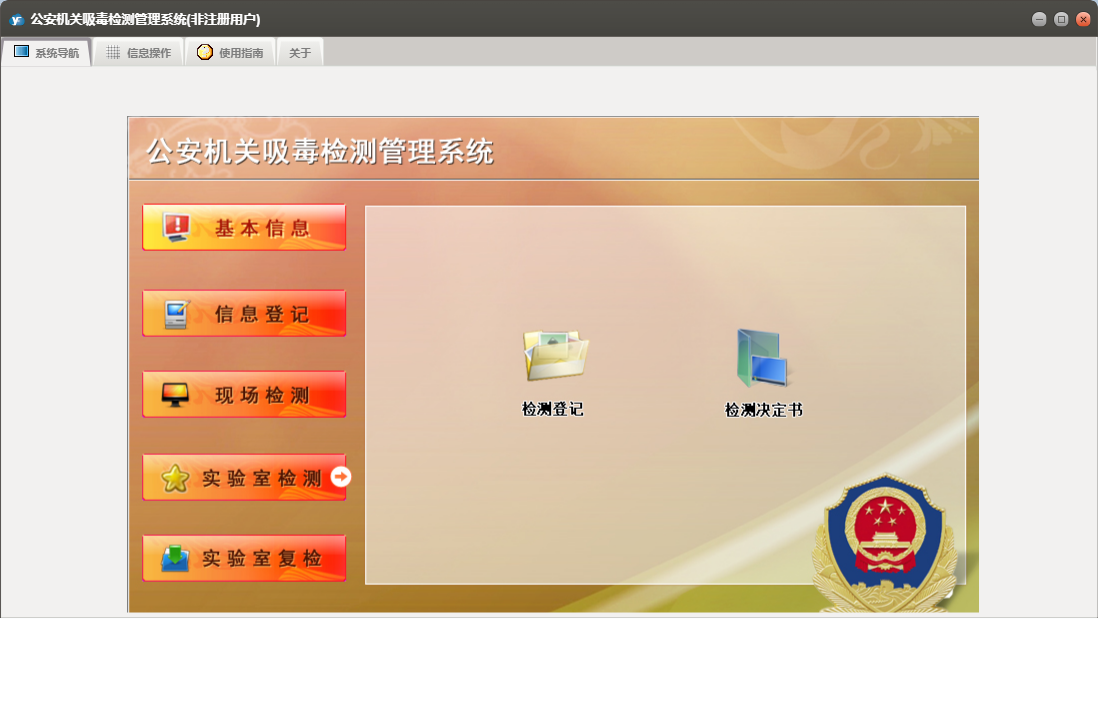This screenshot has height=719, width=1098.
Task: Click the computer pencil icon on 信息登记
Action: (176, 314)
